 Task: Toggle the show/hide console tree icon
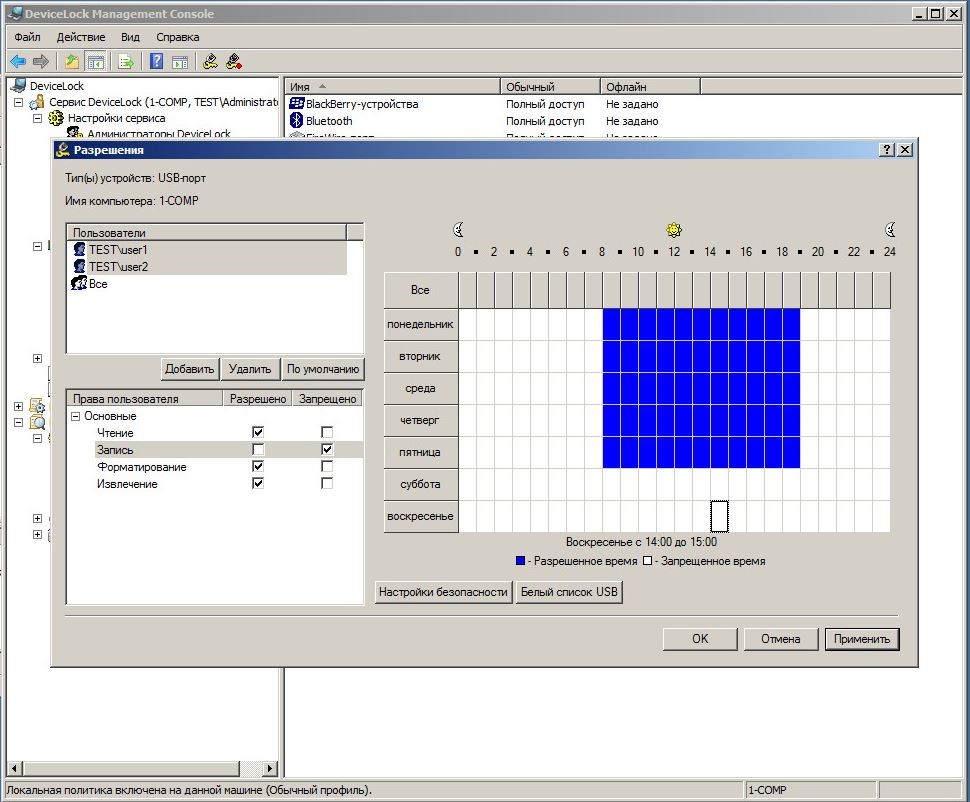click(x=95, y=62)
